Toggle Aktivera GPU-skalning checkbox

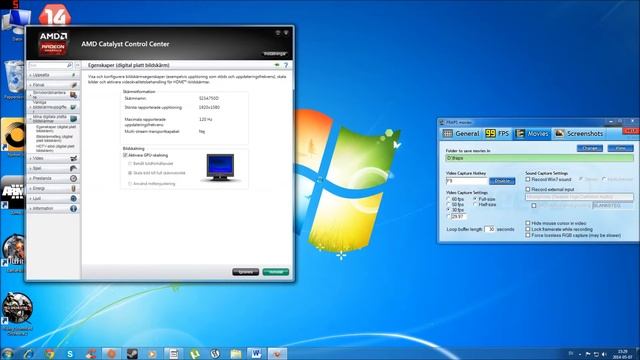[125, 156]
